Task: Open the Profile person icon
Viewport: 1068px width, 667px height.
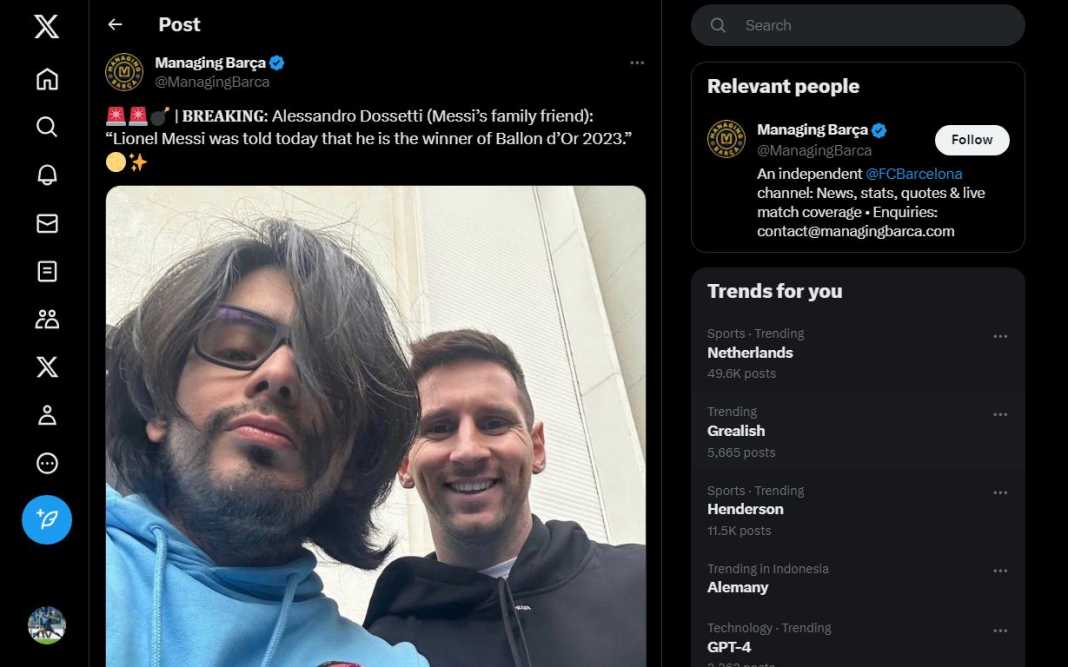Action: 46,415
